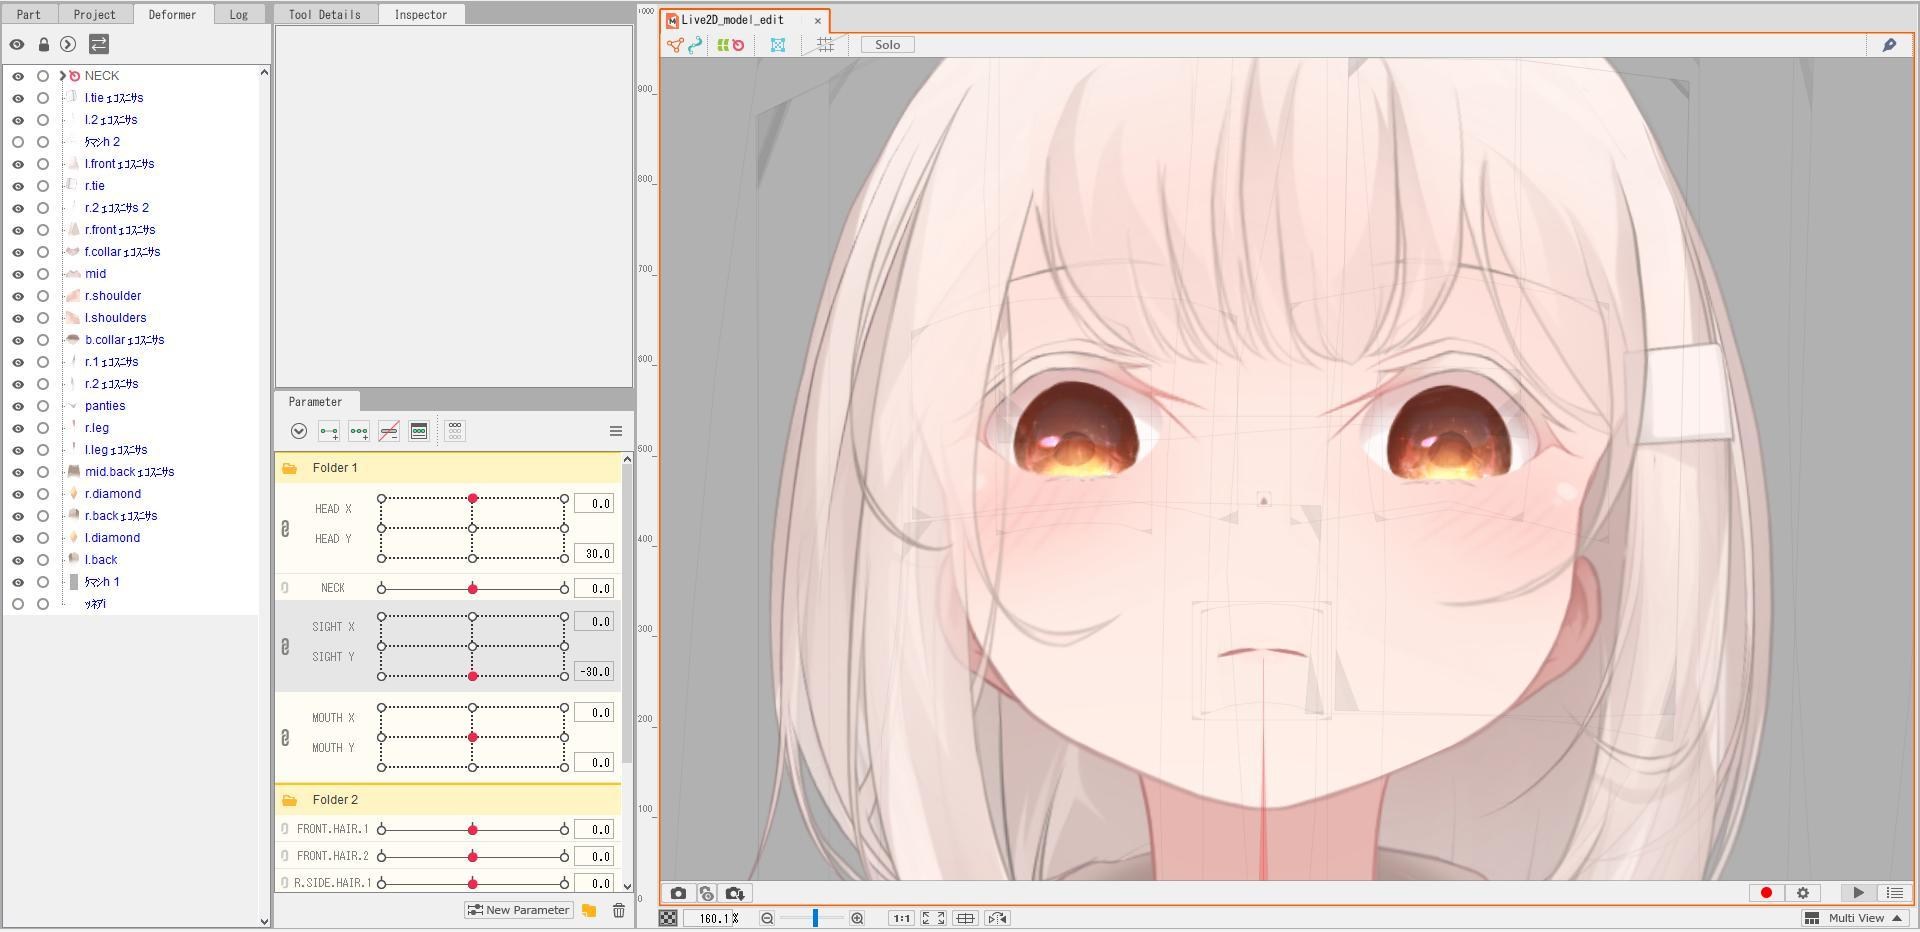The height and width of the screenshot is (932, 1920).
Task: Open the gear settings next to record
Action: [1803, 893]
